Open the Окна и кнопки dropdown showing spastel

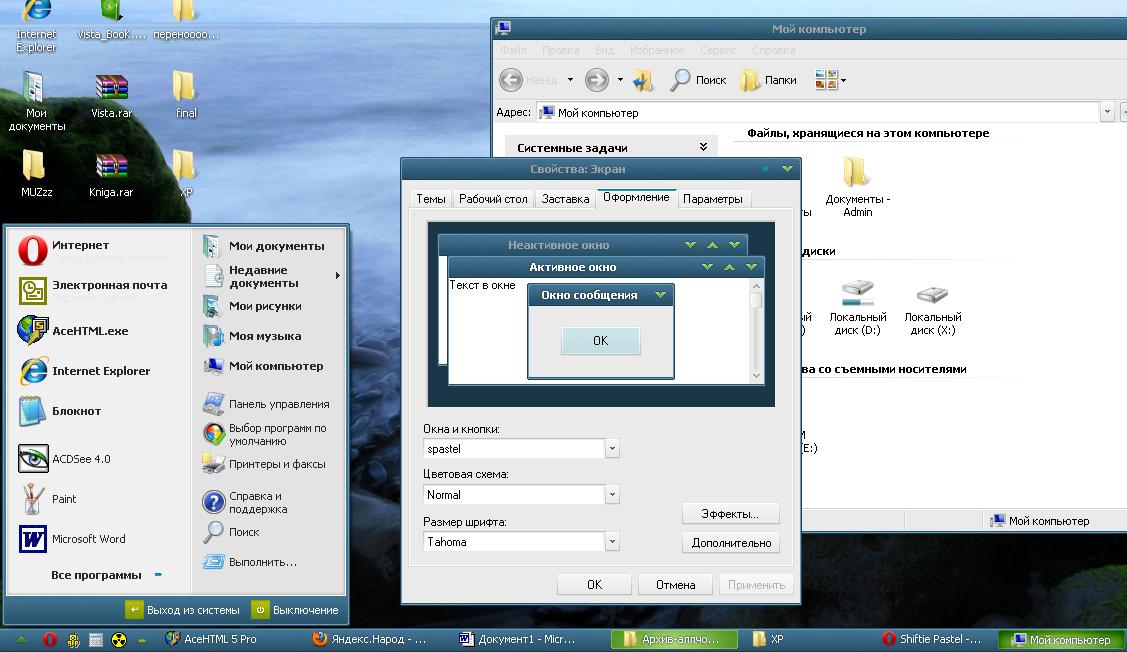pyautogui.click(x=612, y=449)
